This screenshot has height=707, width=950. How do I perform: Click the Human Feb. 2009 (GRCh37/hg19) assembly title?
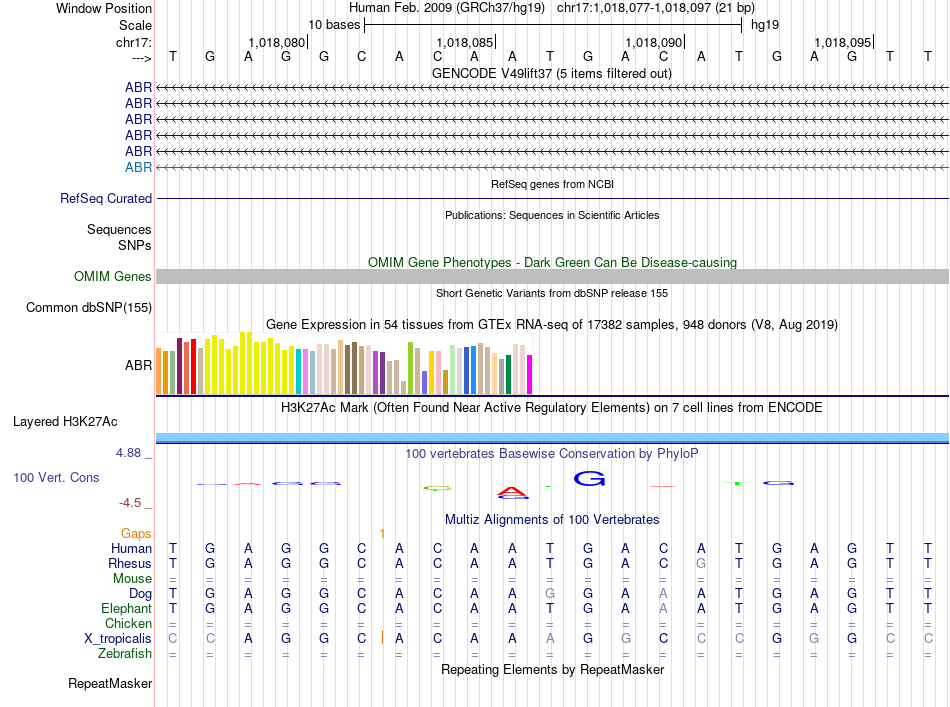(x=447, y=8)
